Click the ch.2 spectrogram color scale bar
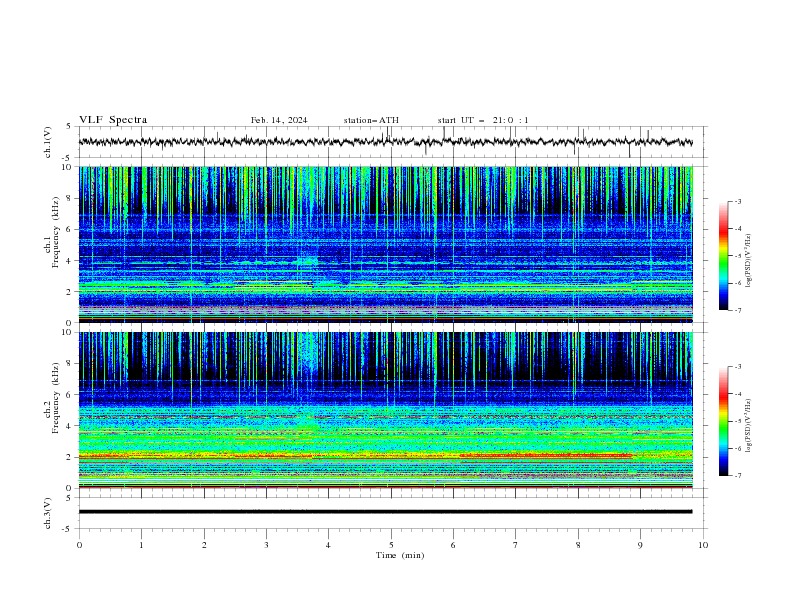Image resolution: width=792 pixels, height=612 pixels. click(724, 421)
